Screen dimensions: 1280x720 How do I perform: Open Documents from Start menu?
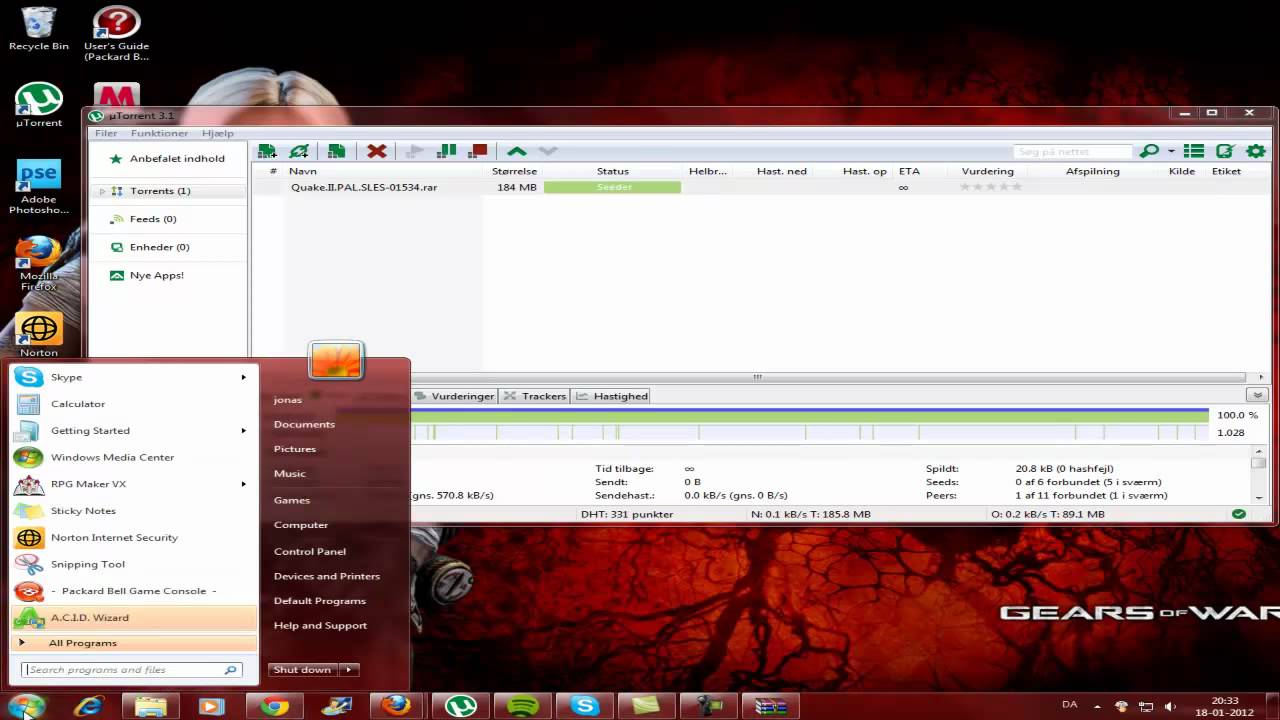point(304,424)
